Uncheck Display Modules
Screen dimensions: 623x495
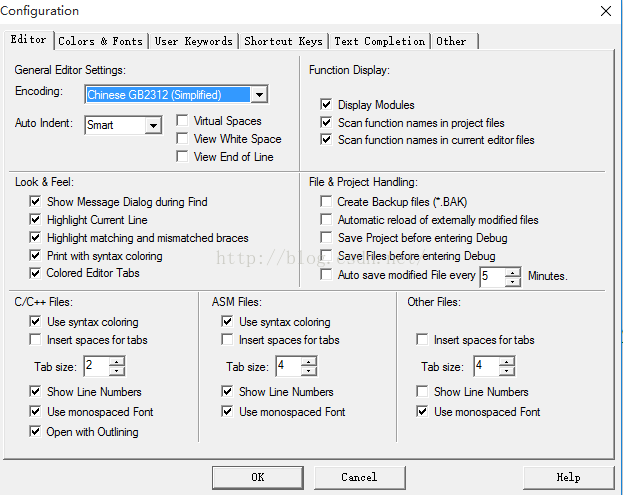click(326, 104)
